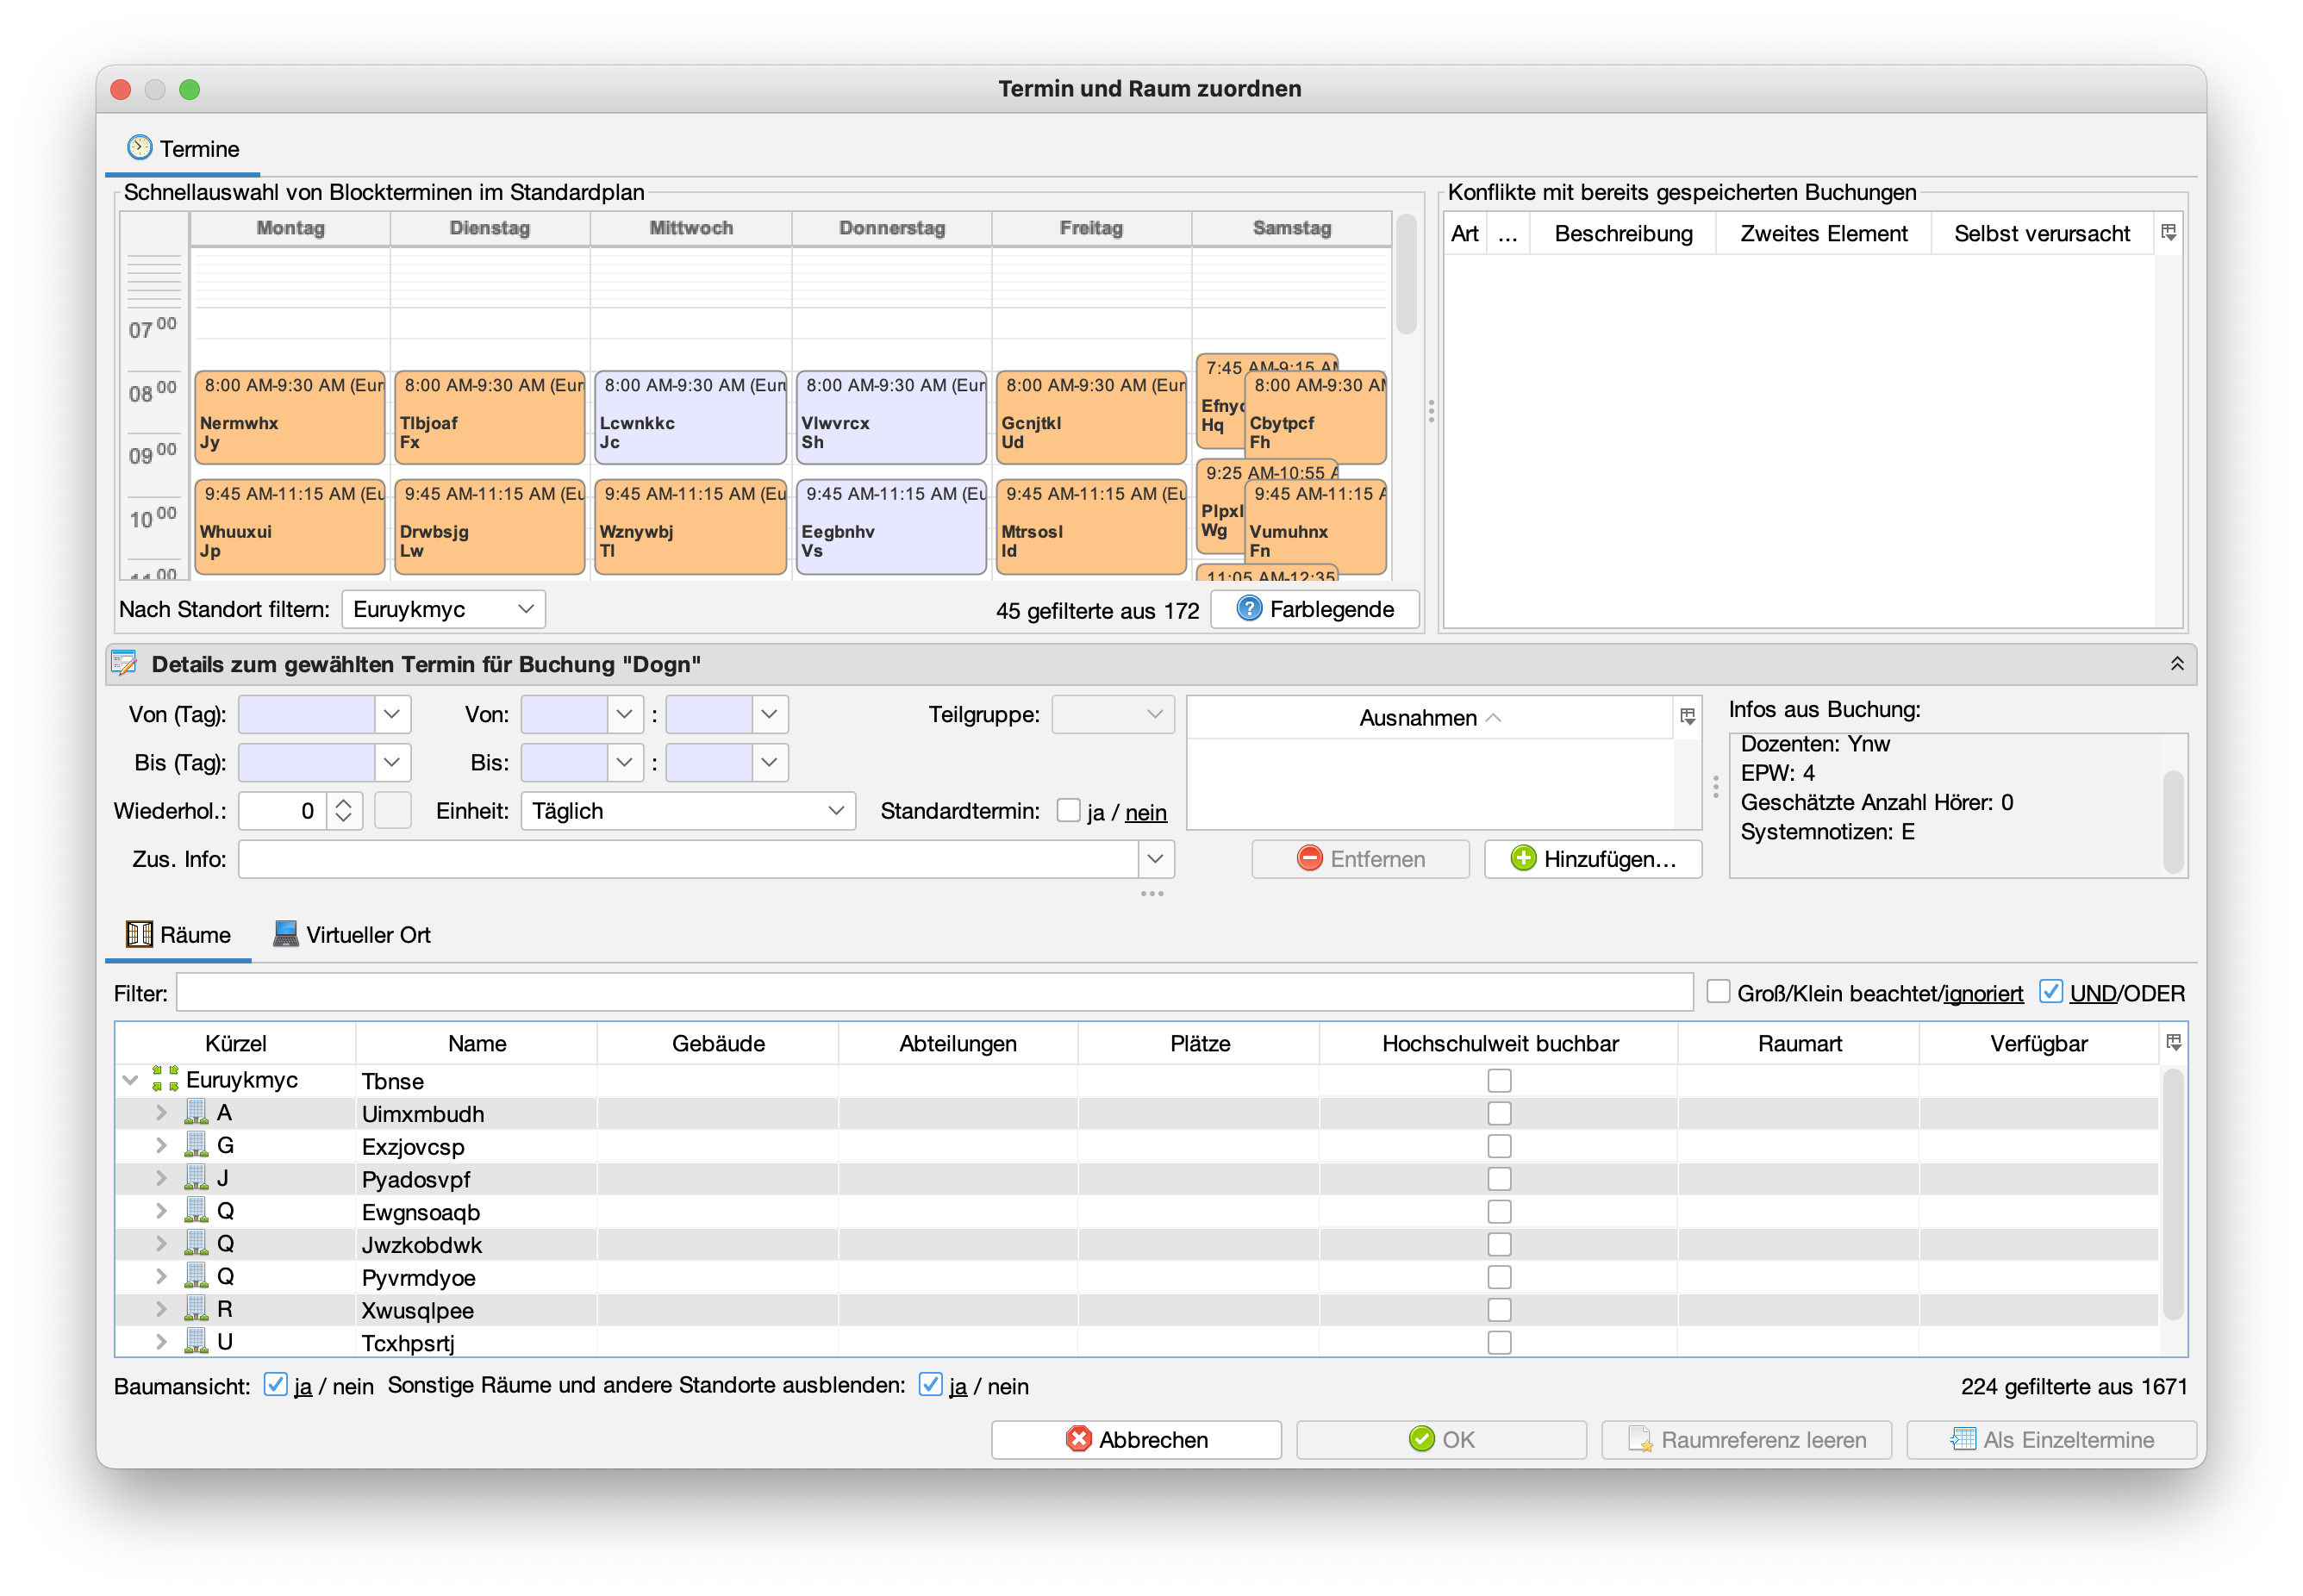The height and width of the screenshot is (1596, 2303).
Task: Click the Euruykmyc location tree icon
Action: click(165, 1079)
